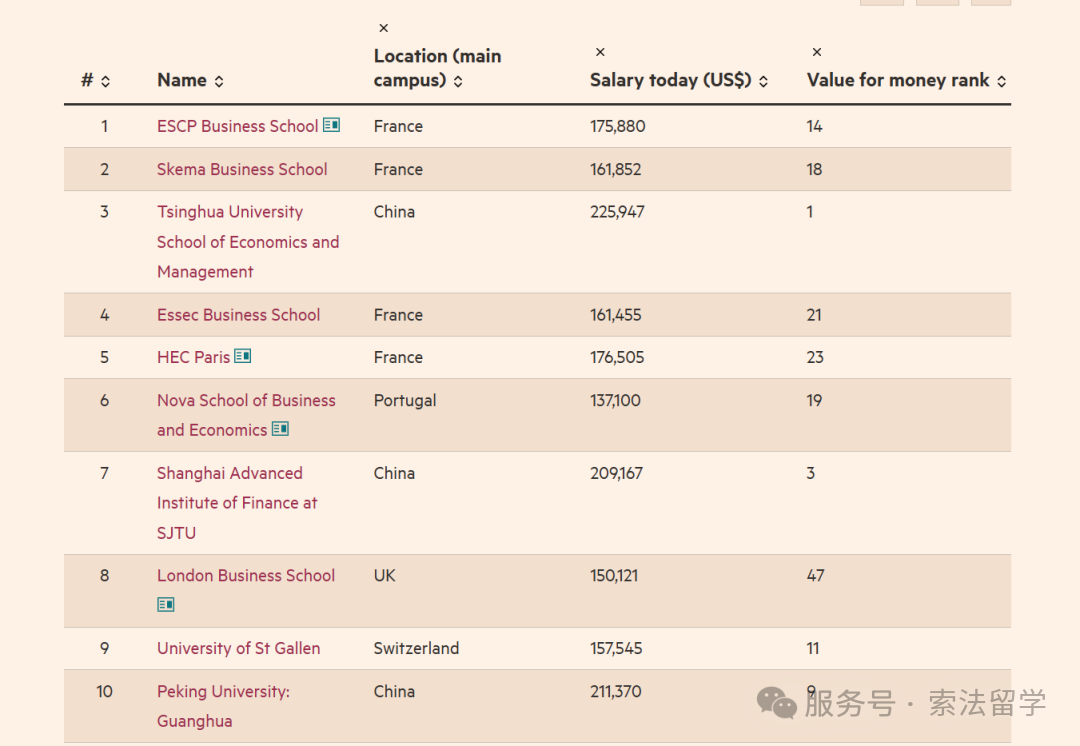Sort by Location (main campus) arrows

(x=458, y=81)
